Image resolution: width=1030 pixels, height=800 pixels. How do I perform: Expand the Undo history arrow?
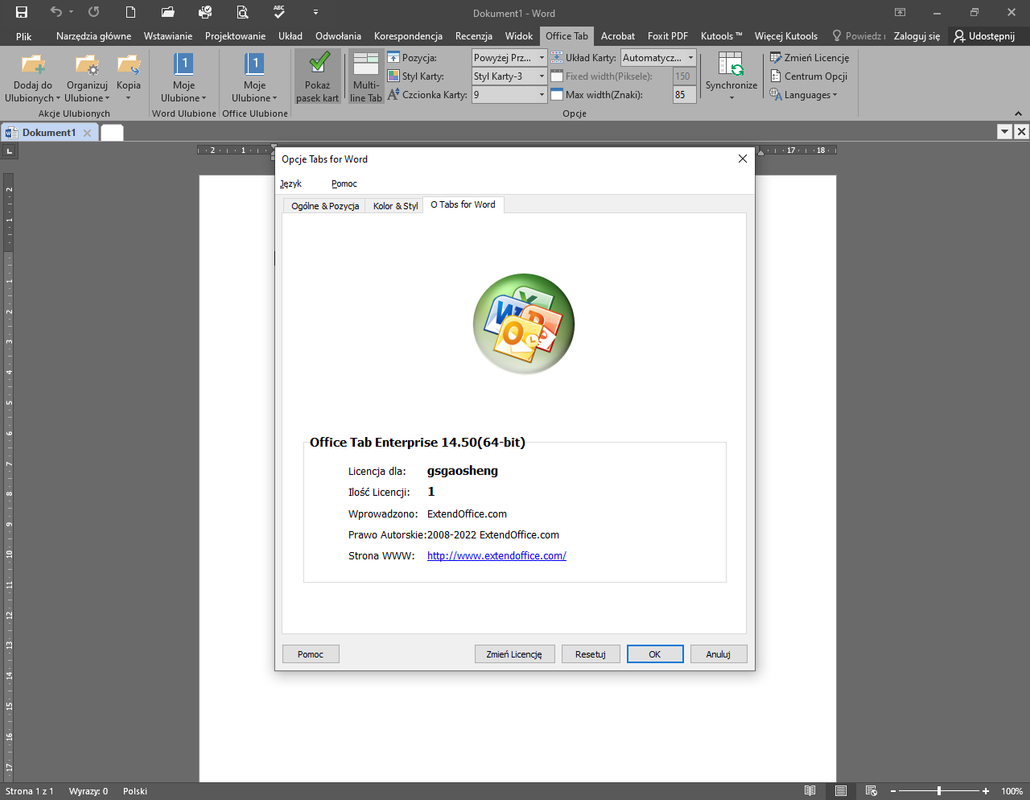tap(71, 12)
